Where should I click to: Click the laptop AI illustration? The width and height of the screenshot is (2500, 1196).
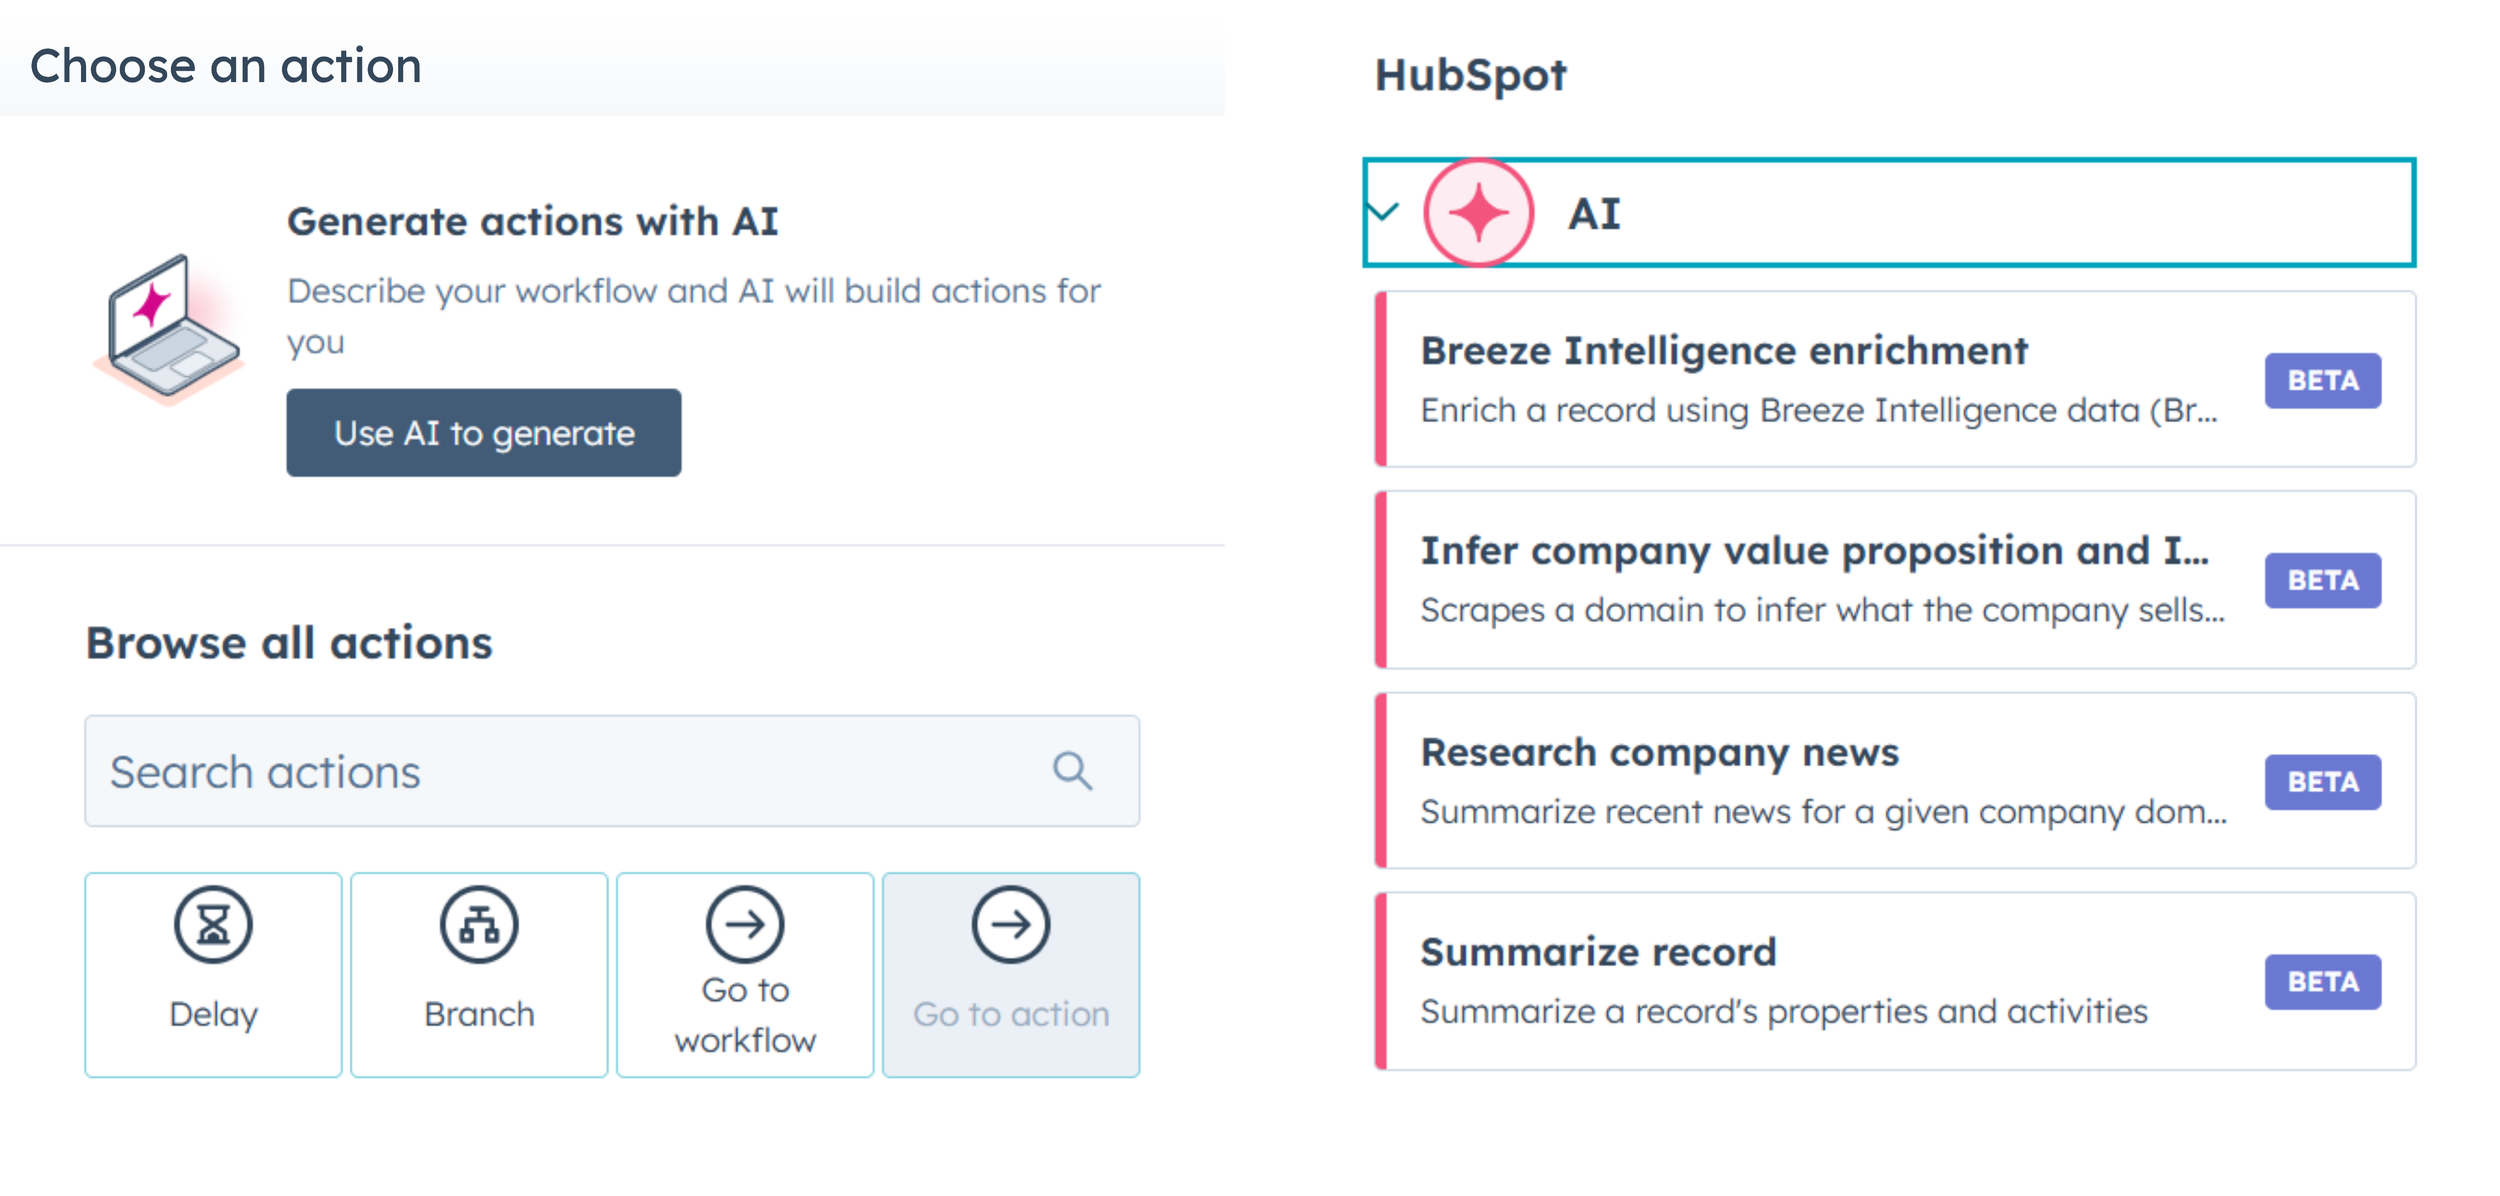170,330
